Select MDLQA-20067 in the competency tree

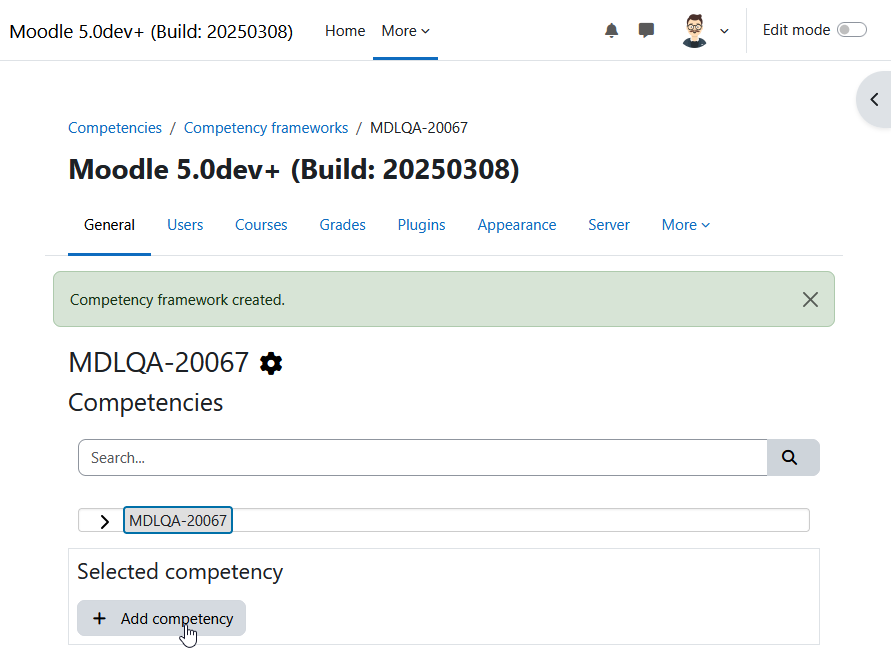(178, 520)
